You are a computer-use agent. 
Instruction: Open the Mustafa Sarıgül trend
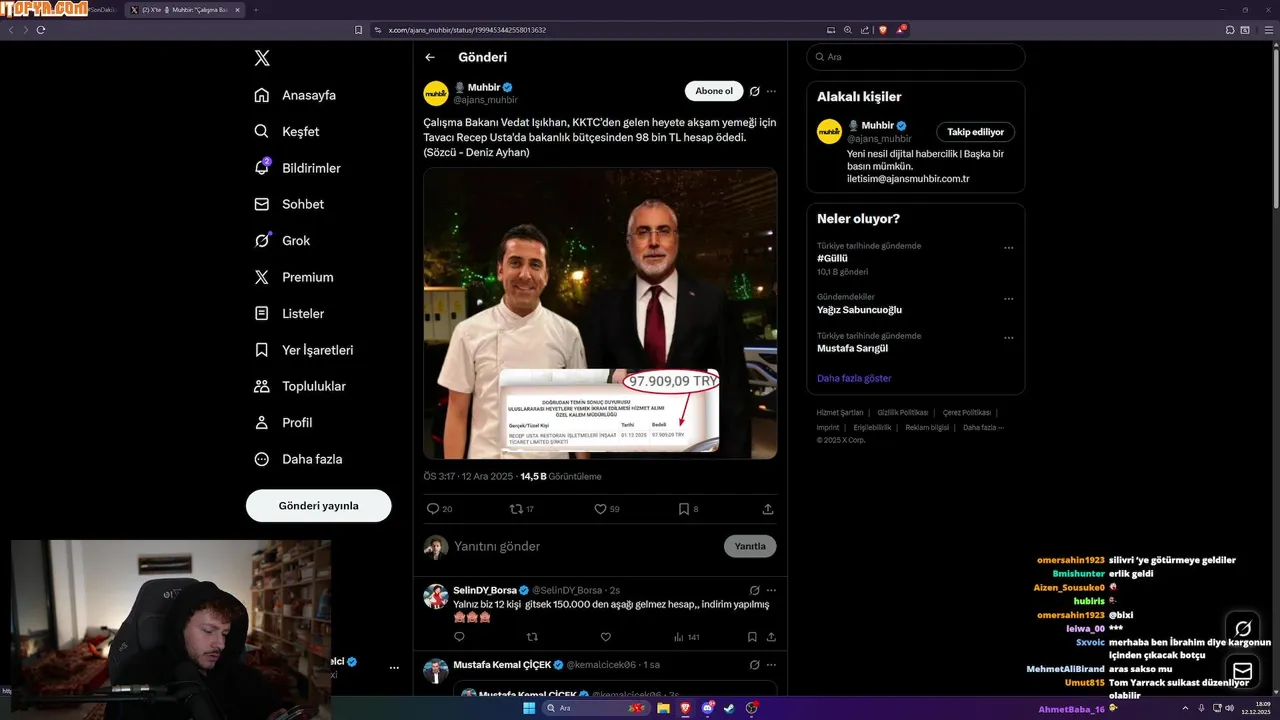click(x=852, y=348)
